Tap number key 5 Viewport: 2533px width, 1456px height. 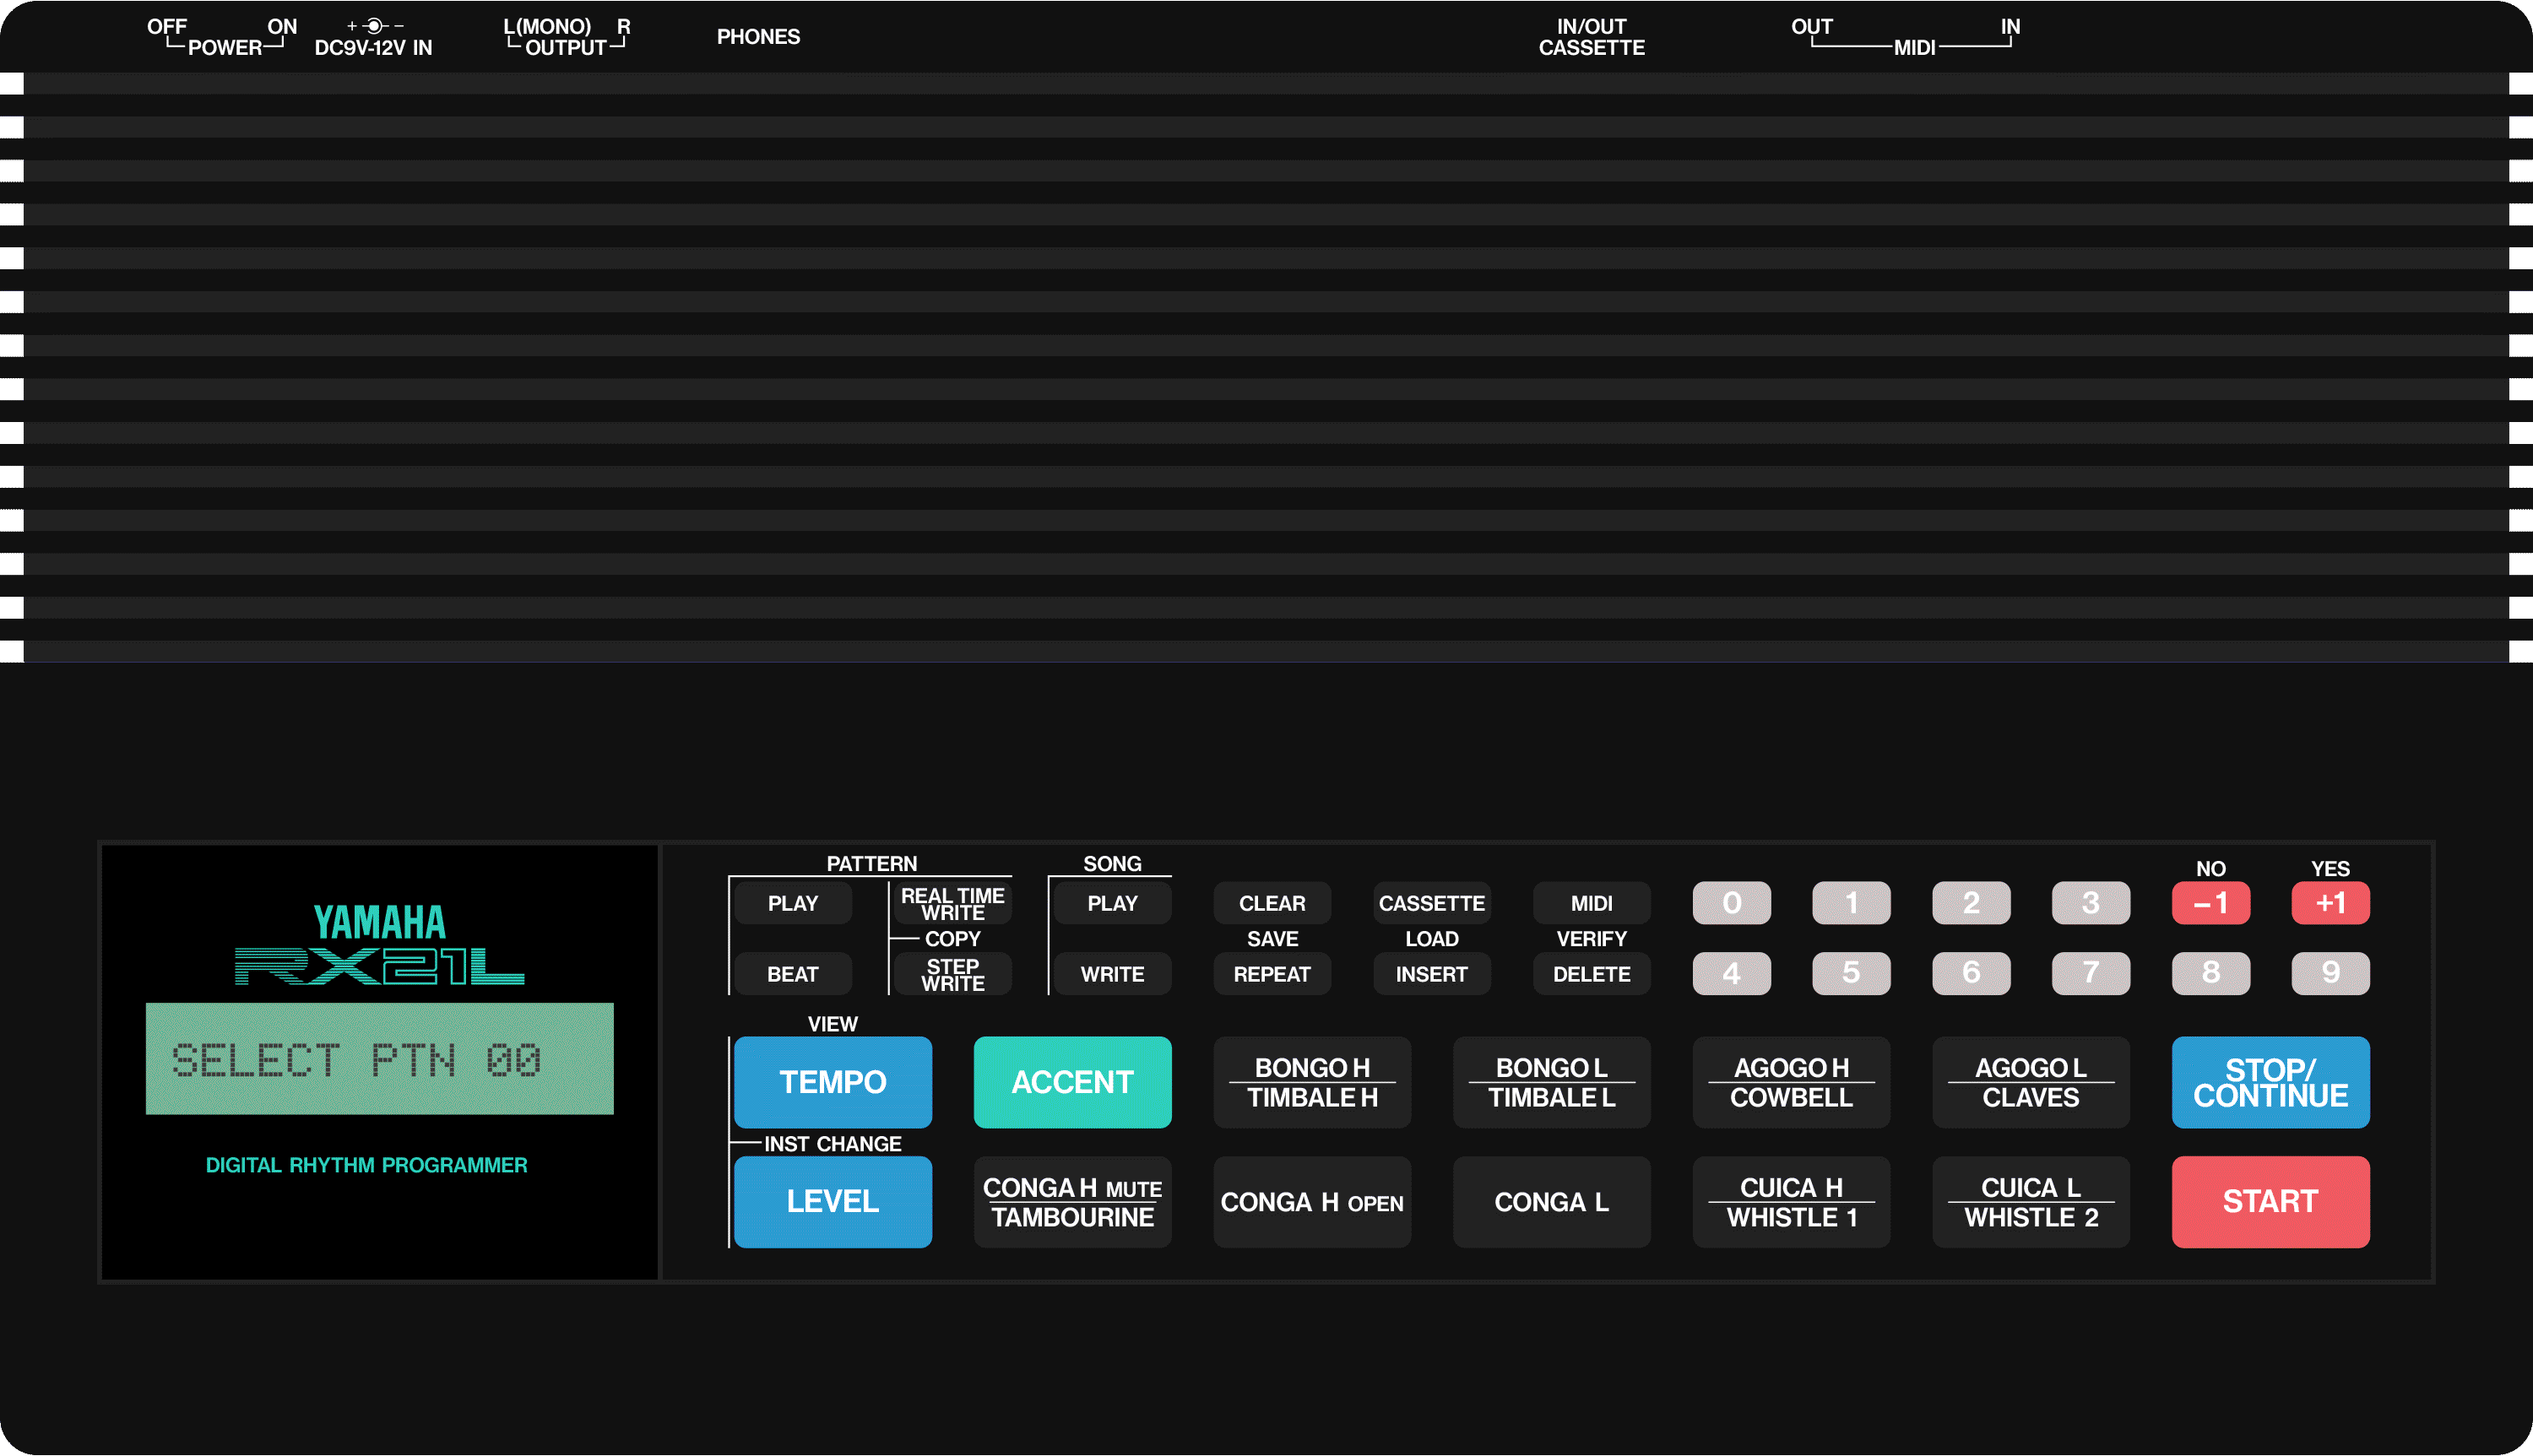[1851, 974]
